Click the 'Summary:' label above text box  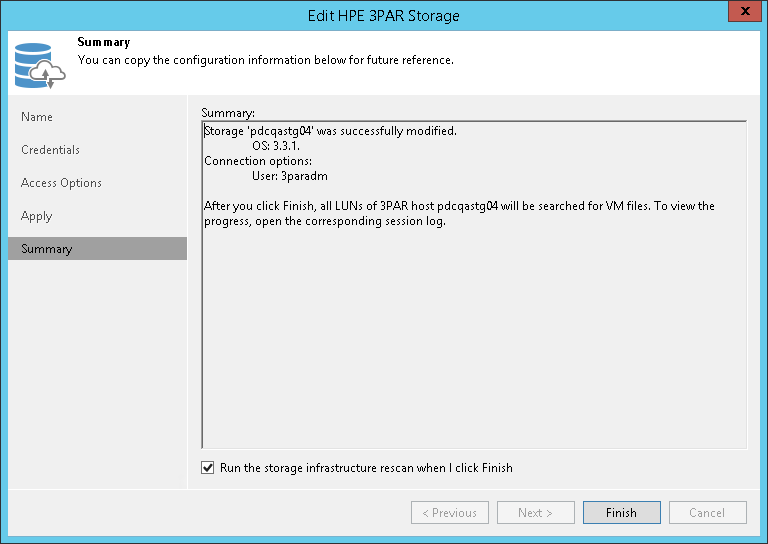(x=228, y=113)
